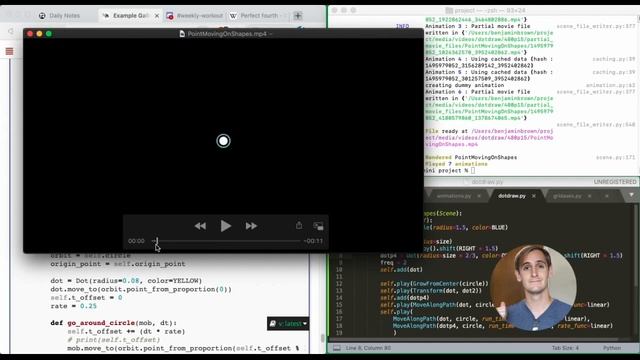Click the white dot in the video frame
640x360 pixels.
point(223,141)
